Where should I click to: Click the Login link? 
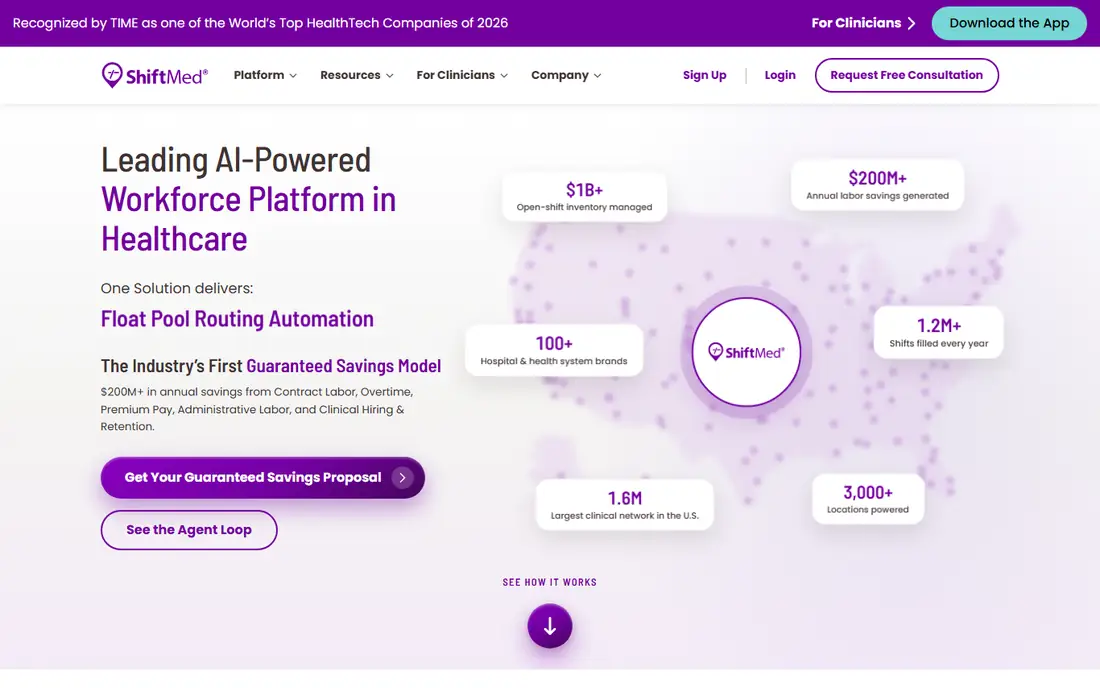[x=779, y=75]
